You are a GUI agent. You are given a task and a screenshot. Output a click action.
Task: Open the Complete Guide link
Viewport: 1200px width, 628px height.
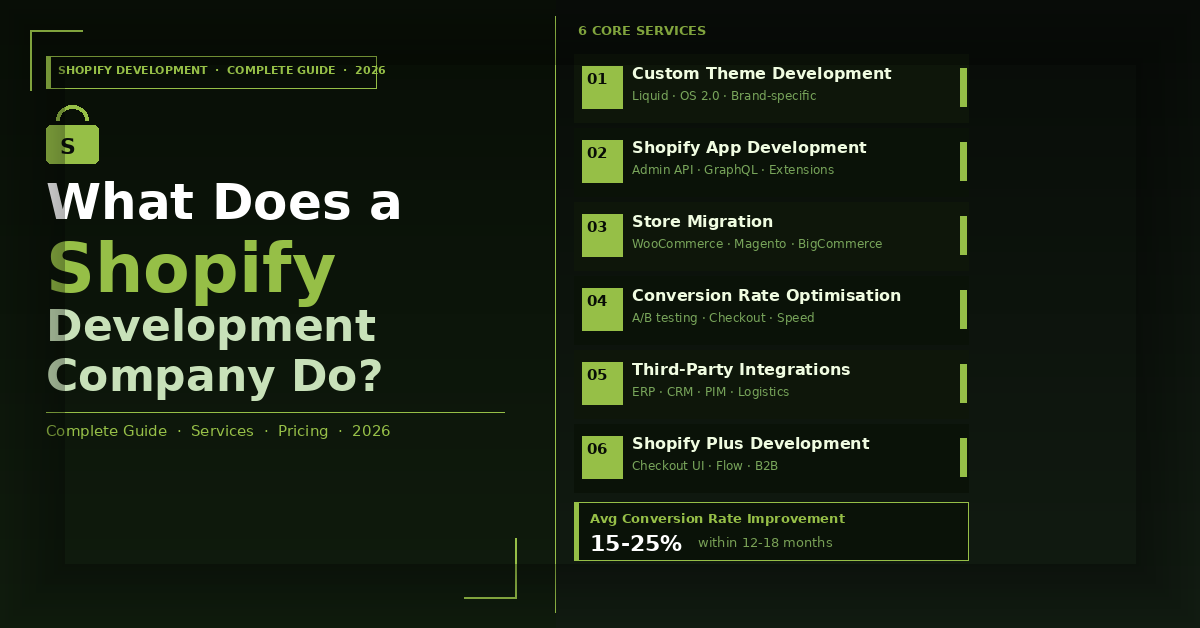click(x=106, y=431)
